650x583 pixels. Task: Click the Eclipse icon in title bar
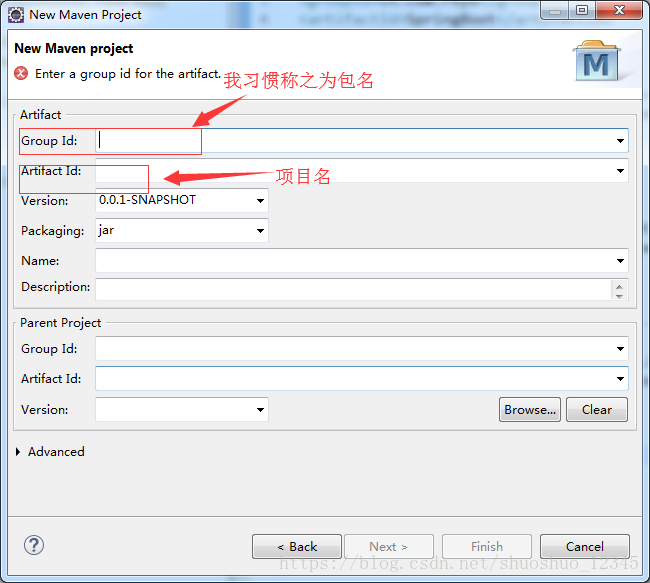16,15
